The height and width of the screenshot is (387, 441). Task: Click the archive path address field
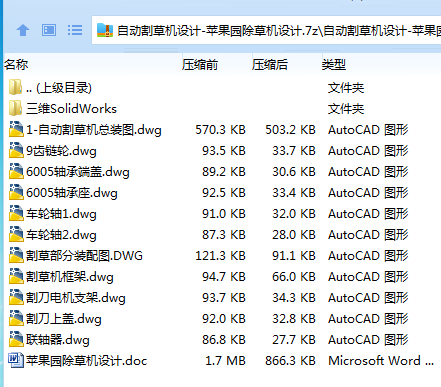pos(267,30)
